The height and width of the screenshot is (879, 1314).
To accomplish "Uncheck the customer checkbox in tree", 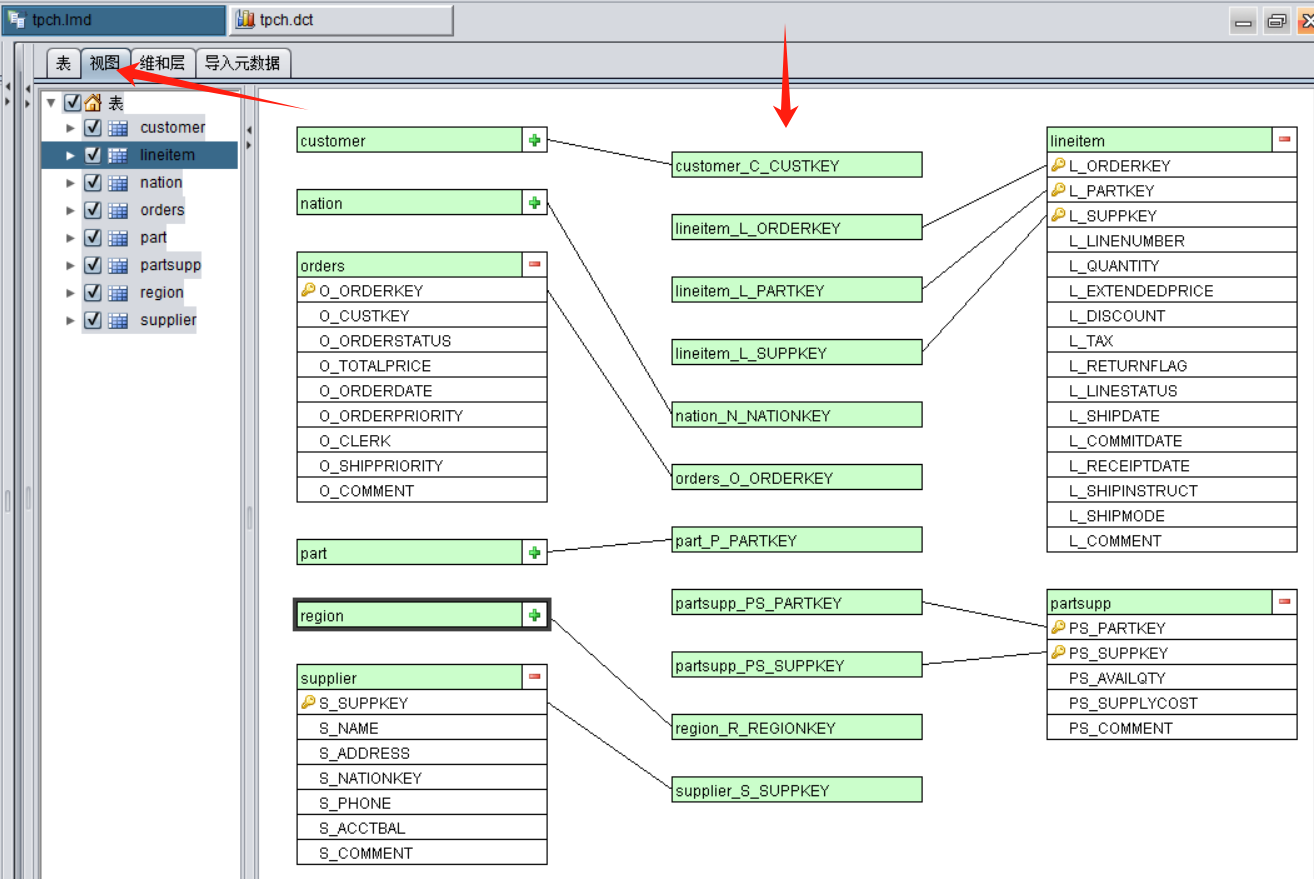I will (x=93, y=128).
